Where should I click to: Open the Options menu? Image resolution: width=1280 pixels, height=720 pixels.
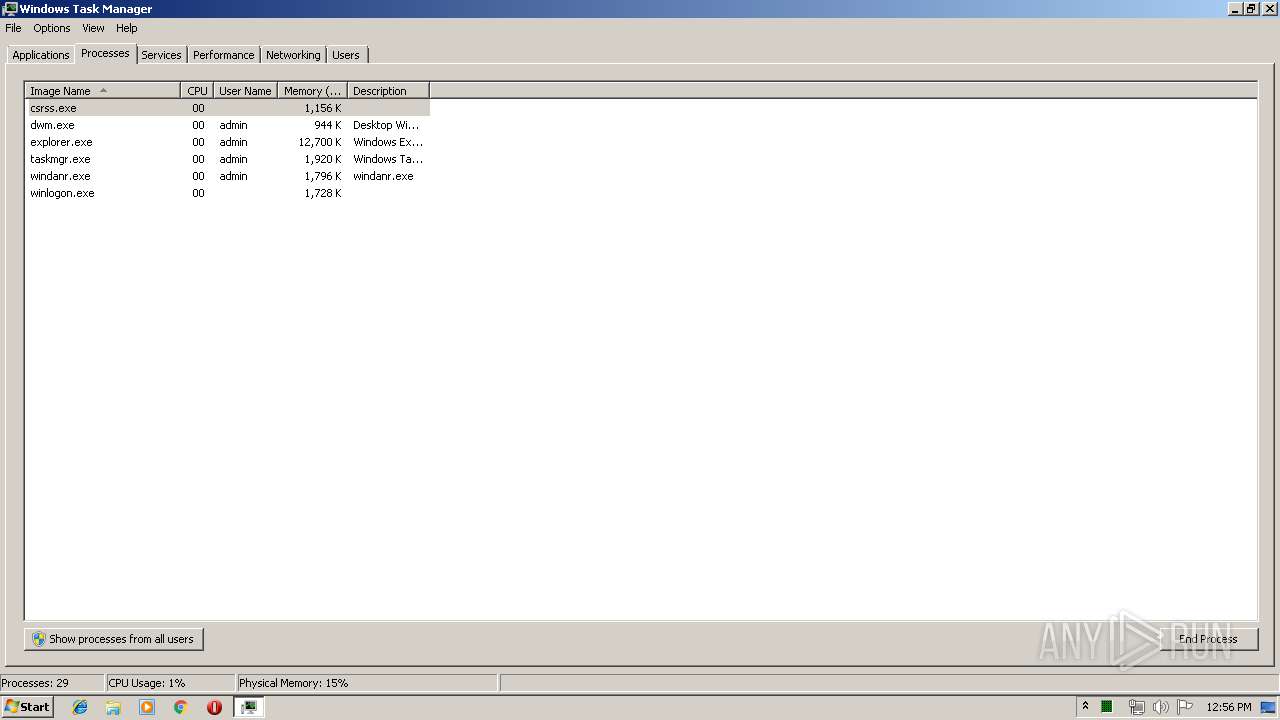(52, 28)
